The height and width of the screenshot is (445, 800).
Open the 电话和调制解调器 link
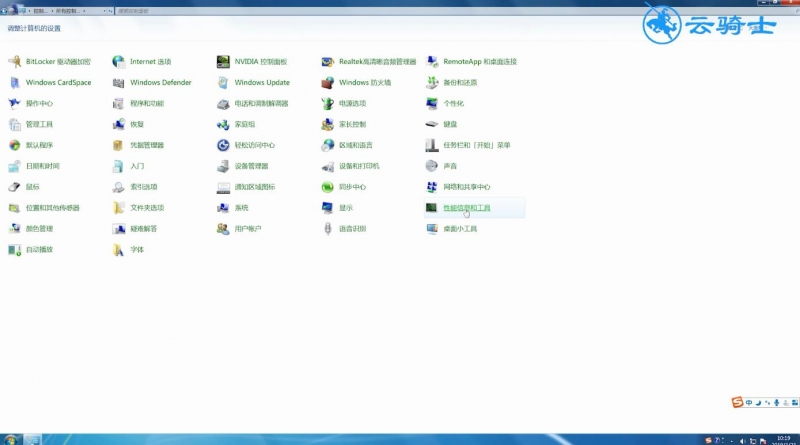261,104
